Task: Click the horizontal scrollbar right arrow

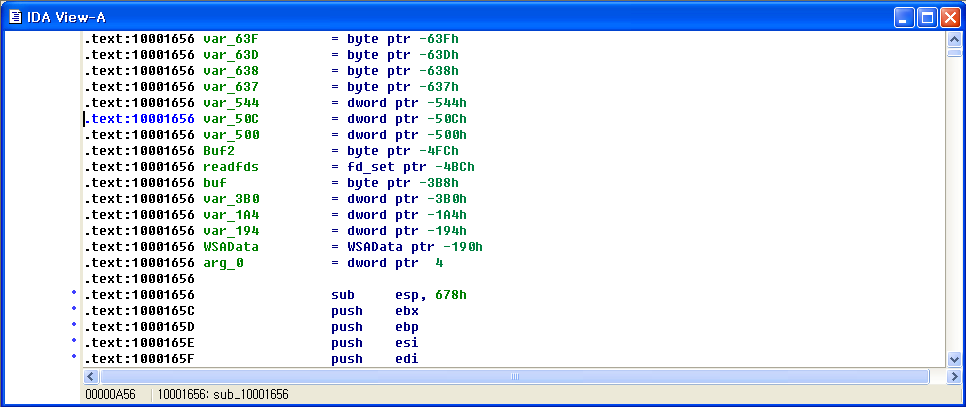Action: click(954, 376)
